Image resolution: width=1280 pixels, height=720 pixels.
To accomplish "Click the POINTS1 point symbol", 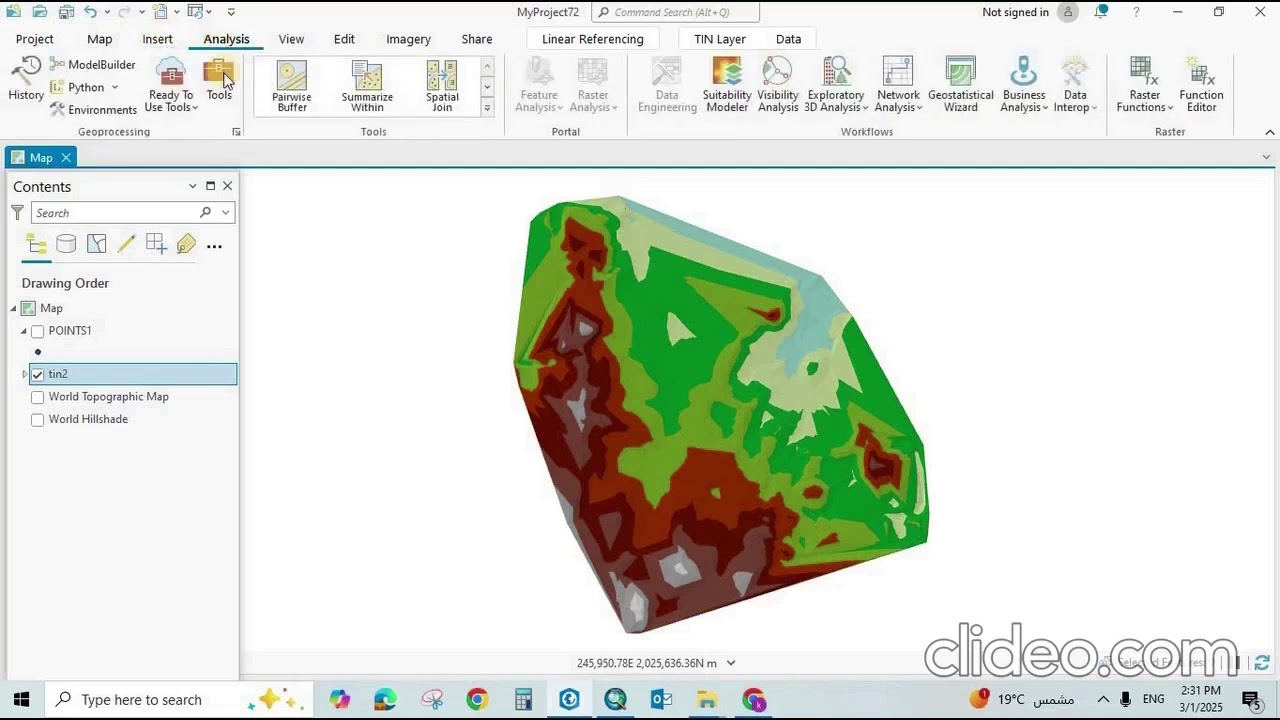I will pyautogui.click(x=38, y=352).
